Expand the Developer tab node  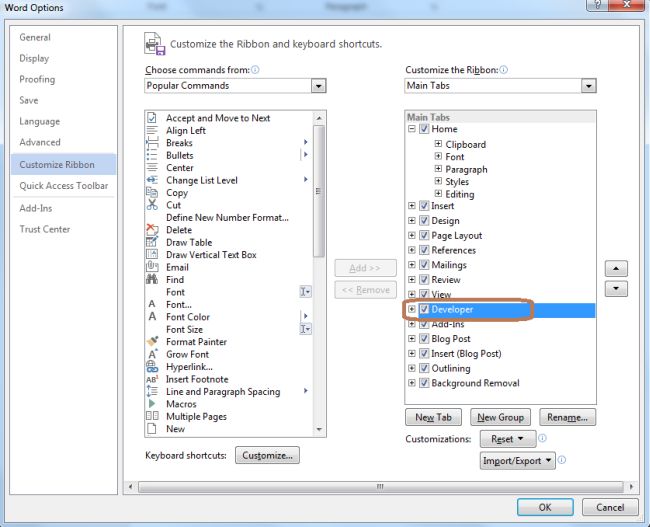tap(412, 309)
